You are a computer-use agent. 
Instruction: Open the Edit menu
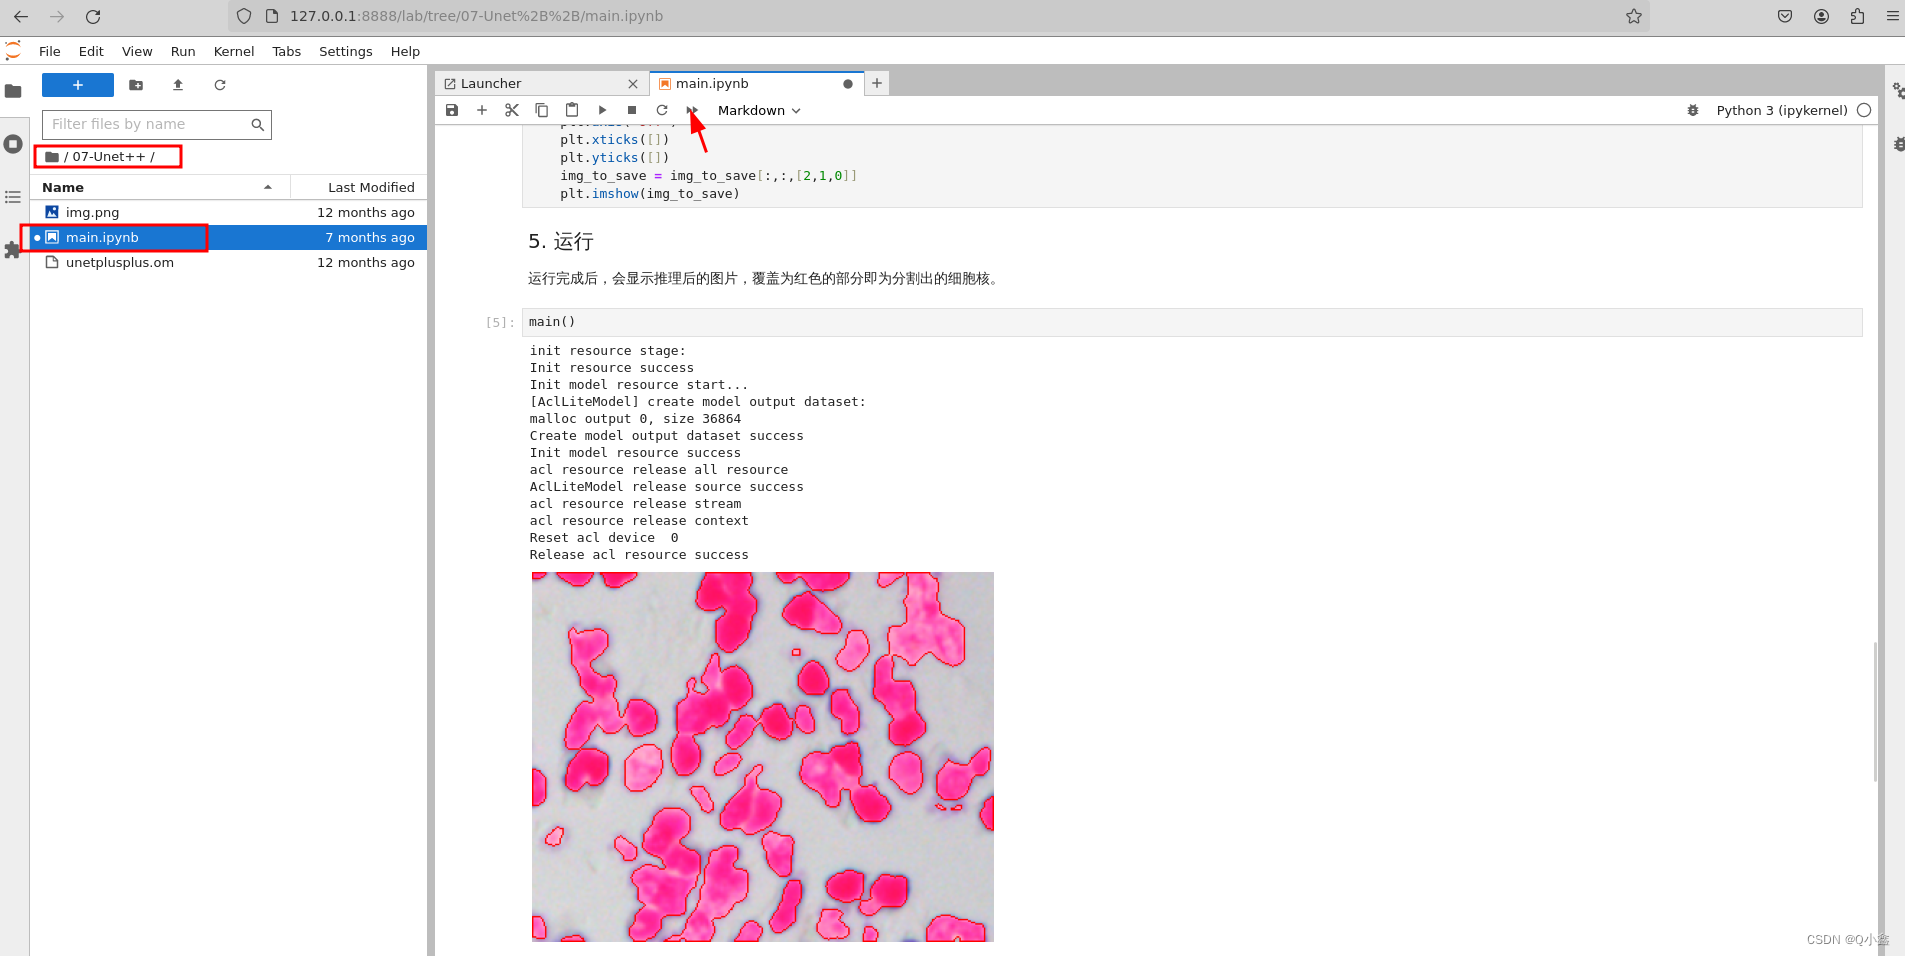pos(91,51)
